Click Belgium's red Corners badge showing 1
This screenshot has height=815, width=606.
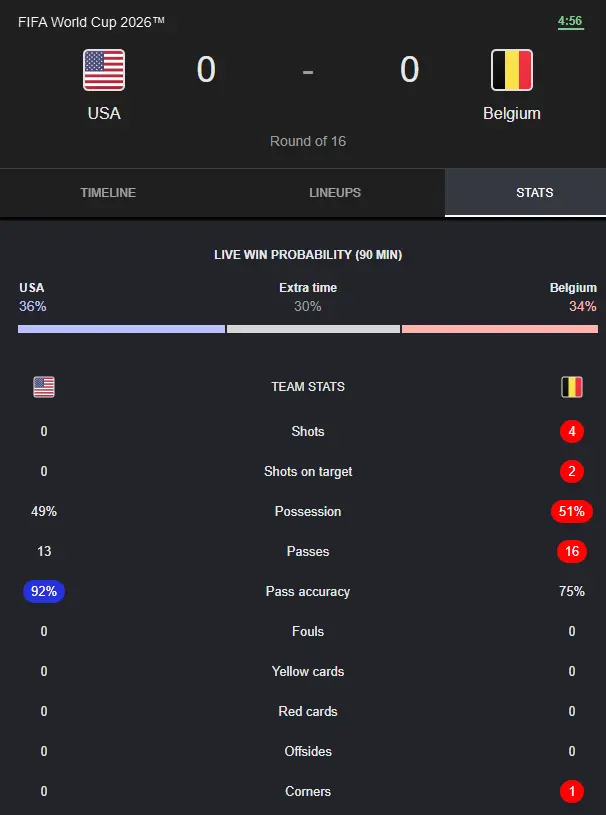click(x=572, y=791)
